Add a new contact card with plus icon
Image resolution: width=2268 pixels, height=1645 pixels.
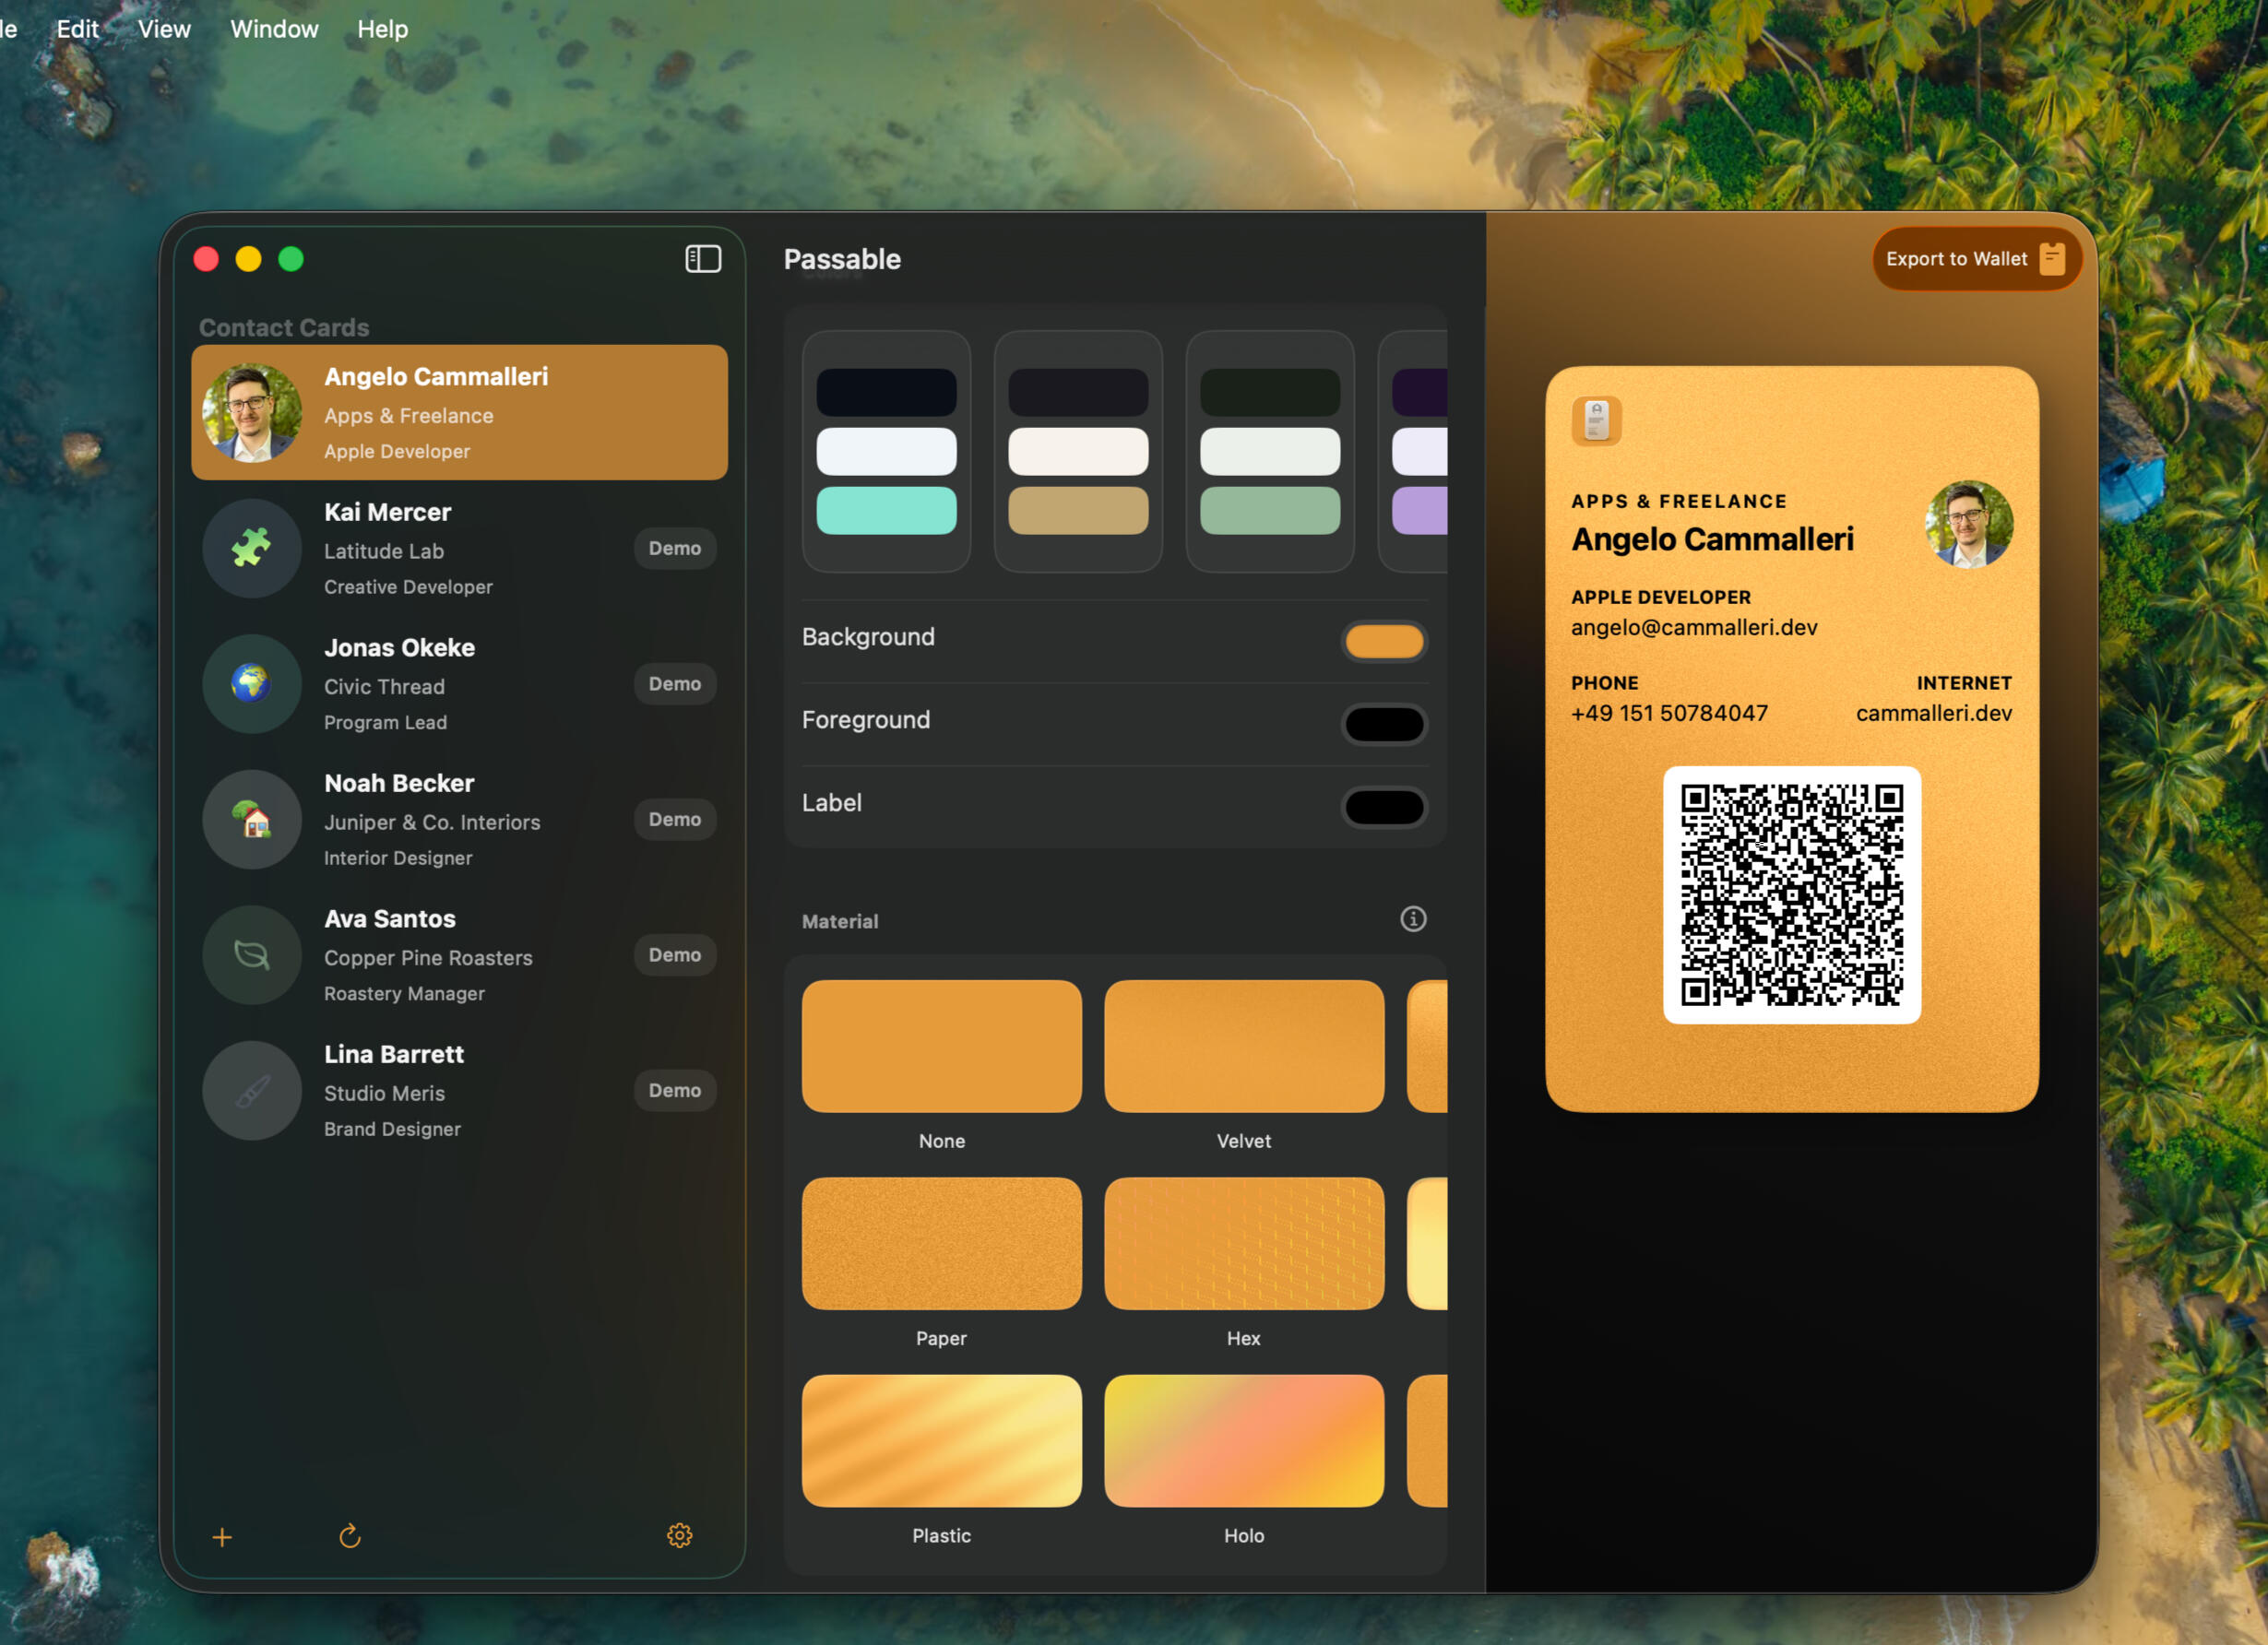tap(222, 1537)
